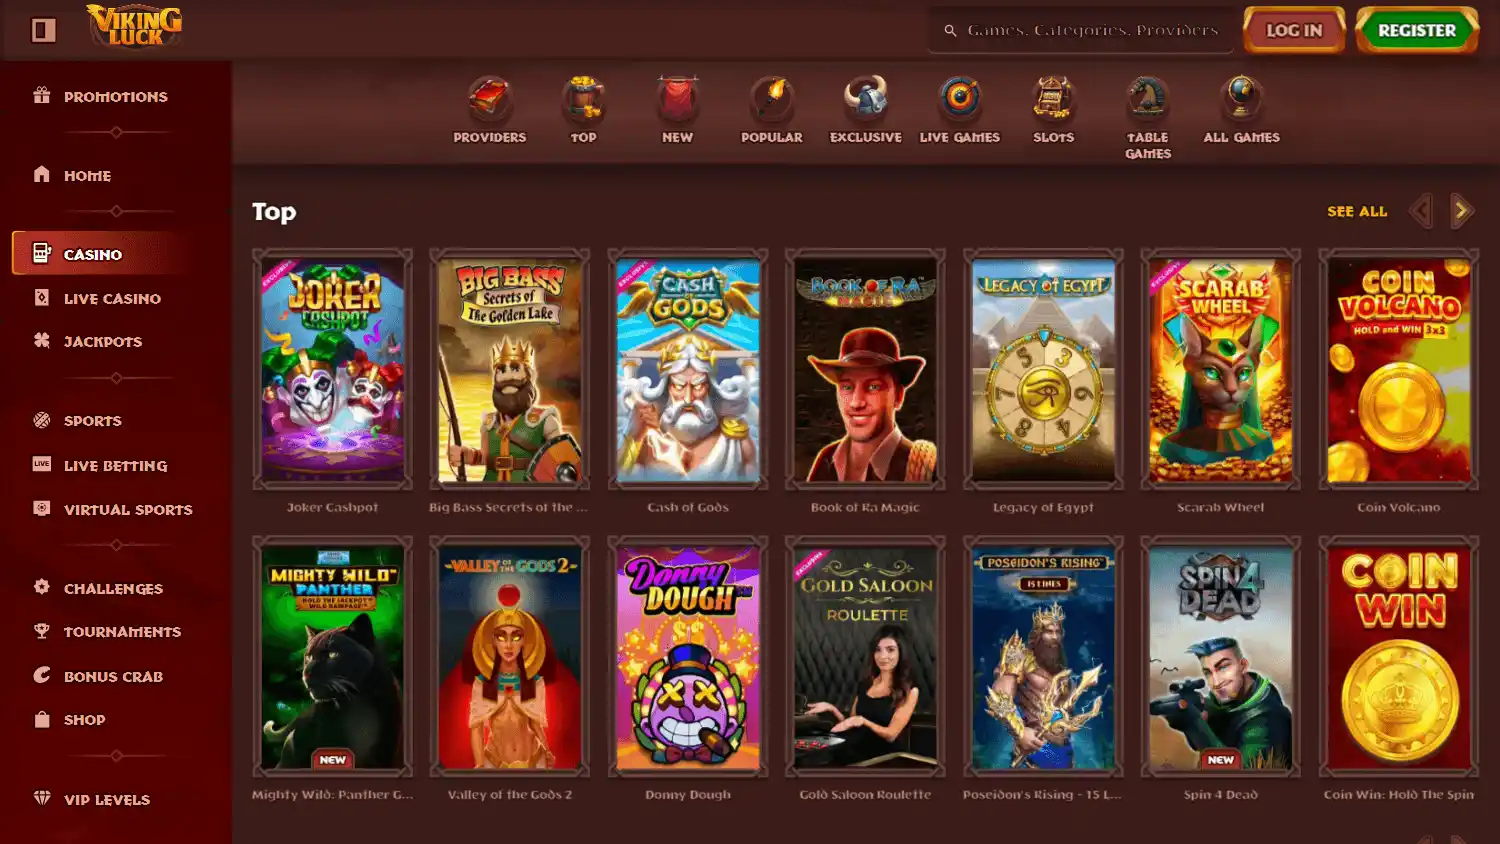Toggle the sidebar collapse icon
The width and height of the screenshot is (1500, 844).
point(43,30)
